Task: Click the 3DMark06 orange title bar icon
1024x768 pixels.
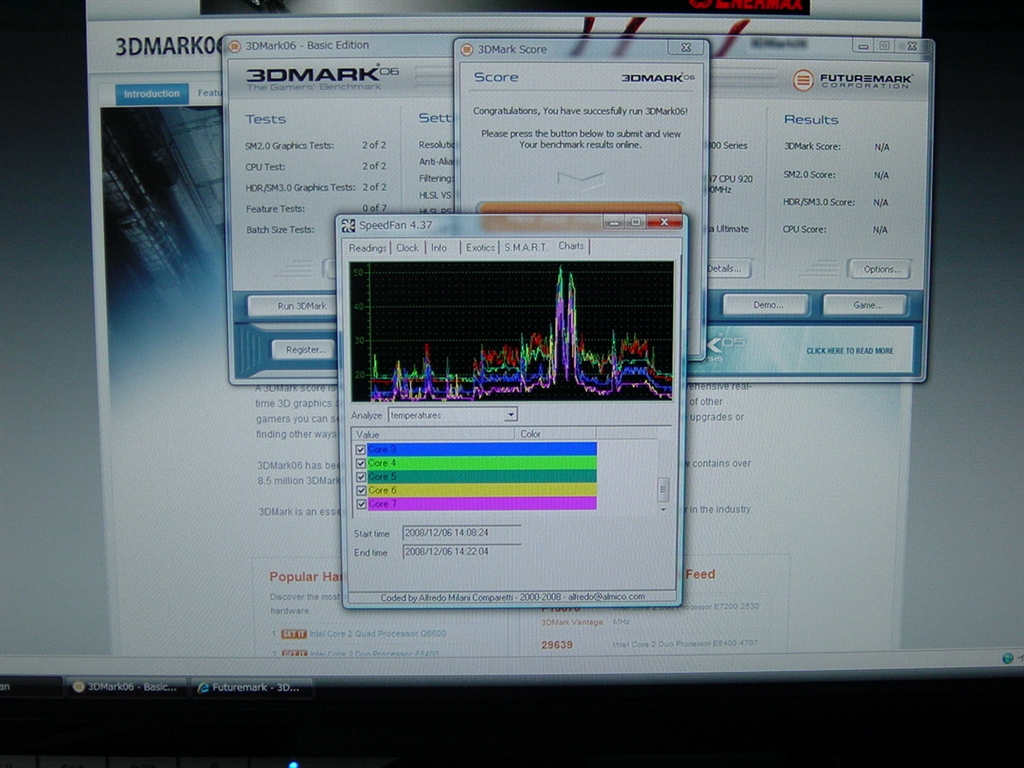Action: pyautogui.click(x=235, y=46)
